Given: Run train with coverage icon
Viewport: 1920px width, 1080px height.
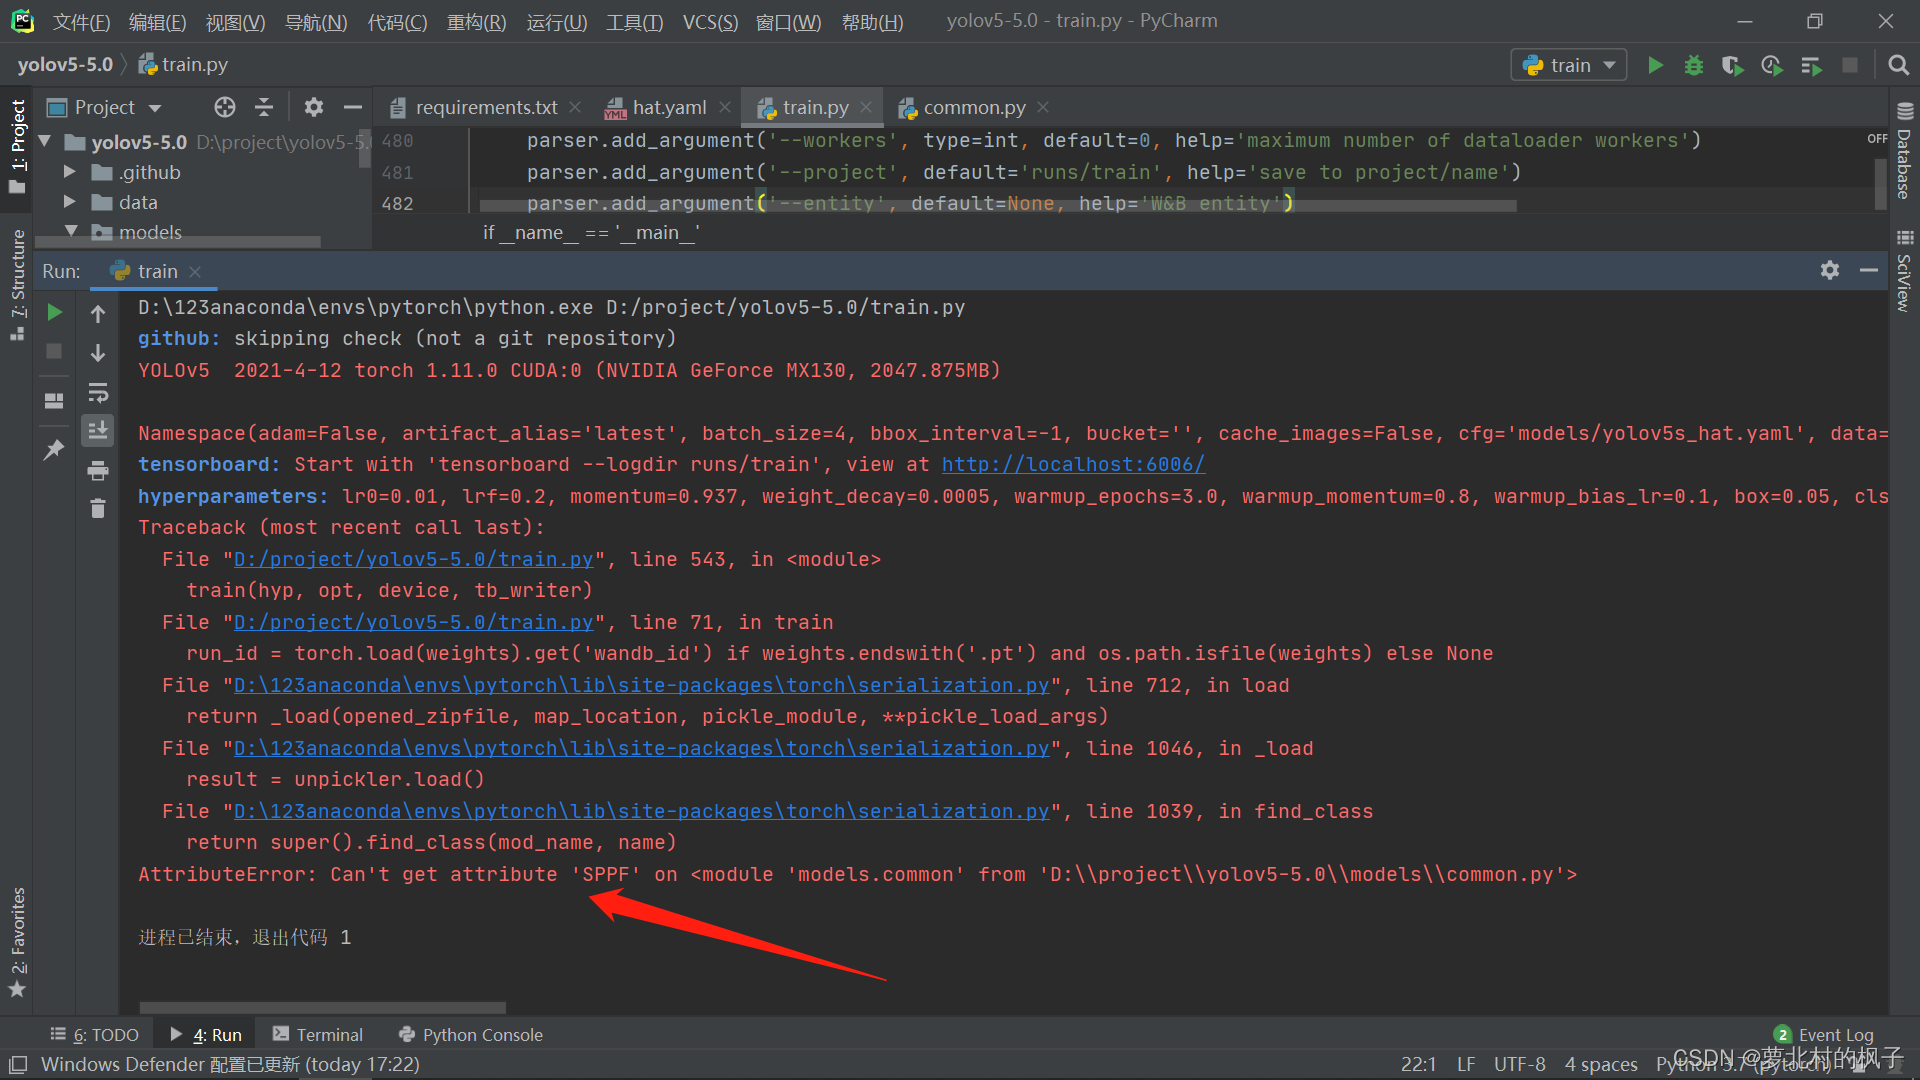Looking at the screenshot, I should [1732, 65].
